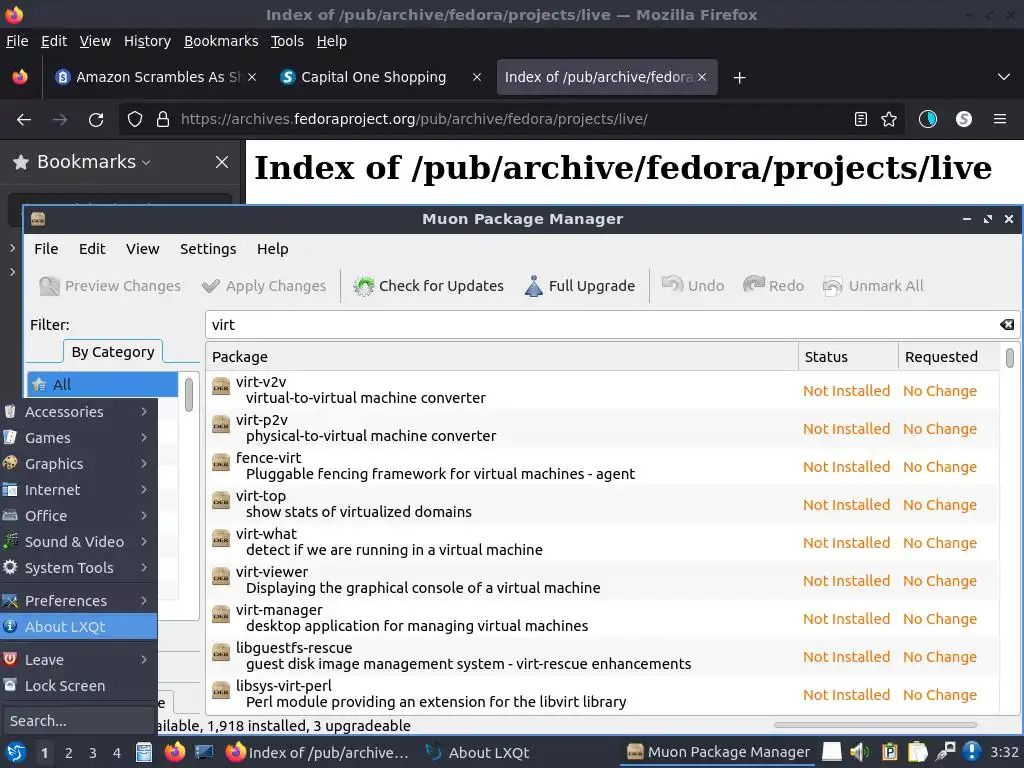Screen dimensions: 1024x768
Task: Click the Firefox back arrow
Action: [x=24, y=120]
